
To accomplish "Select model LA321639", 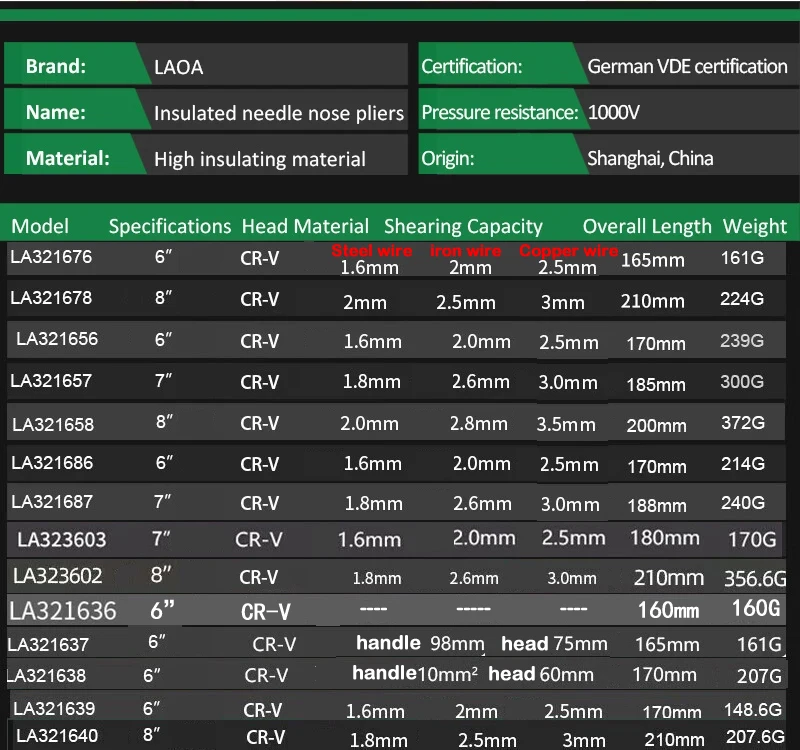I will point(54,709).
